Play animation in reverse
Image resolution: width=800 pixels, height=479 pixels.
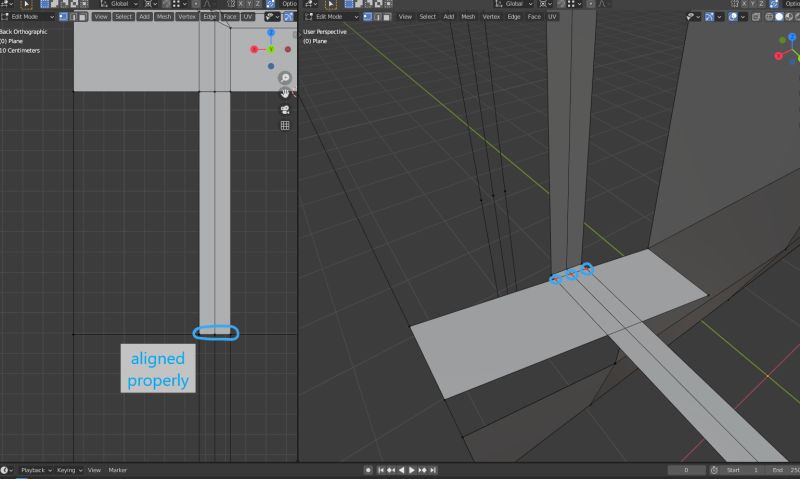tap(402, 470)
